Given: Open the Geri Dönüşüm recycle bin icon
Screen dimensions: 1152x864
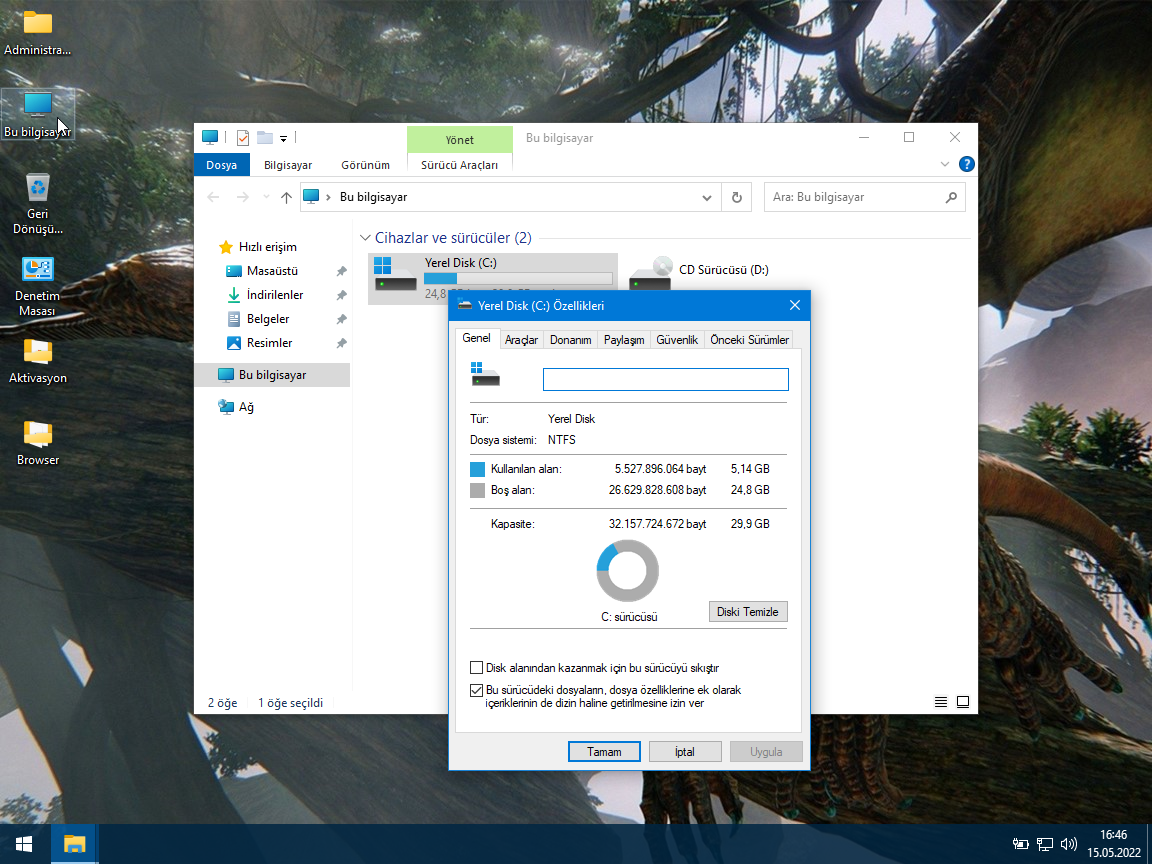Looking at the screenshot, I should pyautogui.click(x=37, y=188).
